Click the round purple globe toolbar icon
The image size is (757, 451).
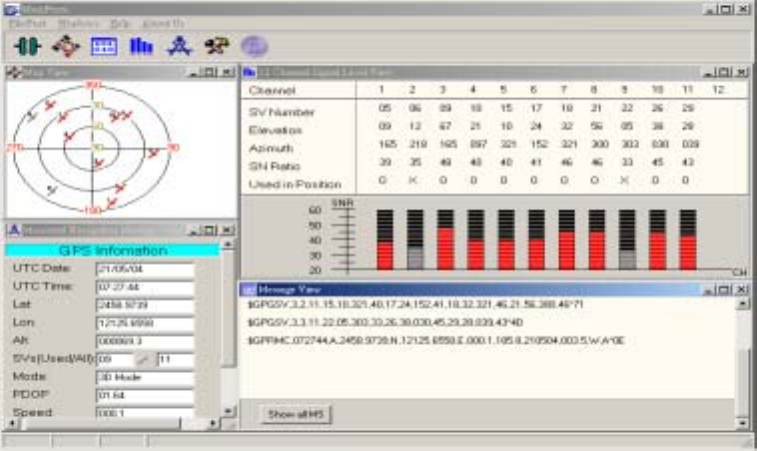(254, 46)
